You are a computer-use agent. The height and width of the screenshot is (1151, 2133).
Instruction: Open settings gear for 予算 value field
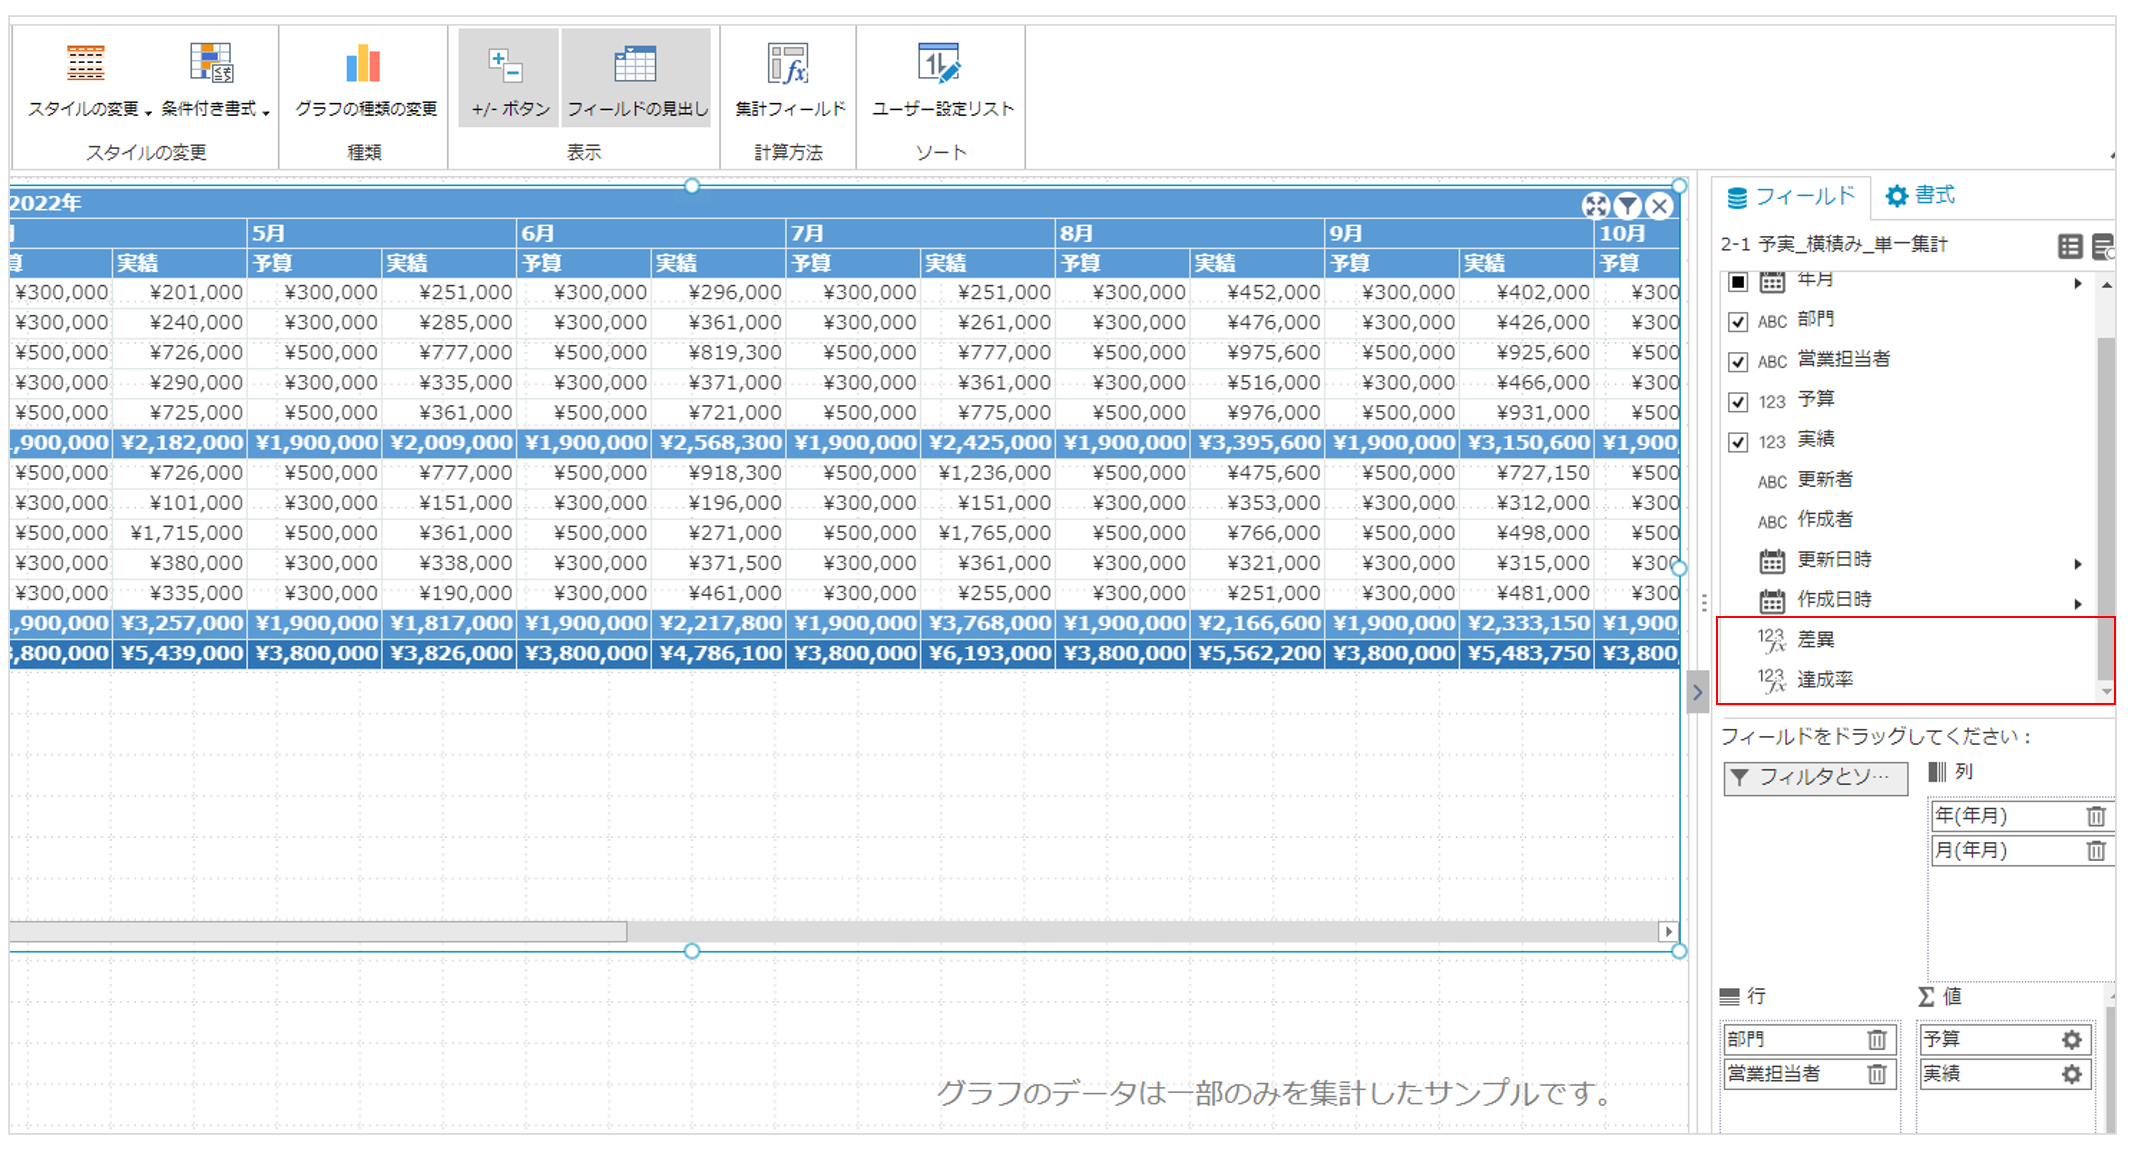pos(2071,1040)
